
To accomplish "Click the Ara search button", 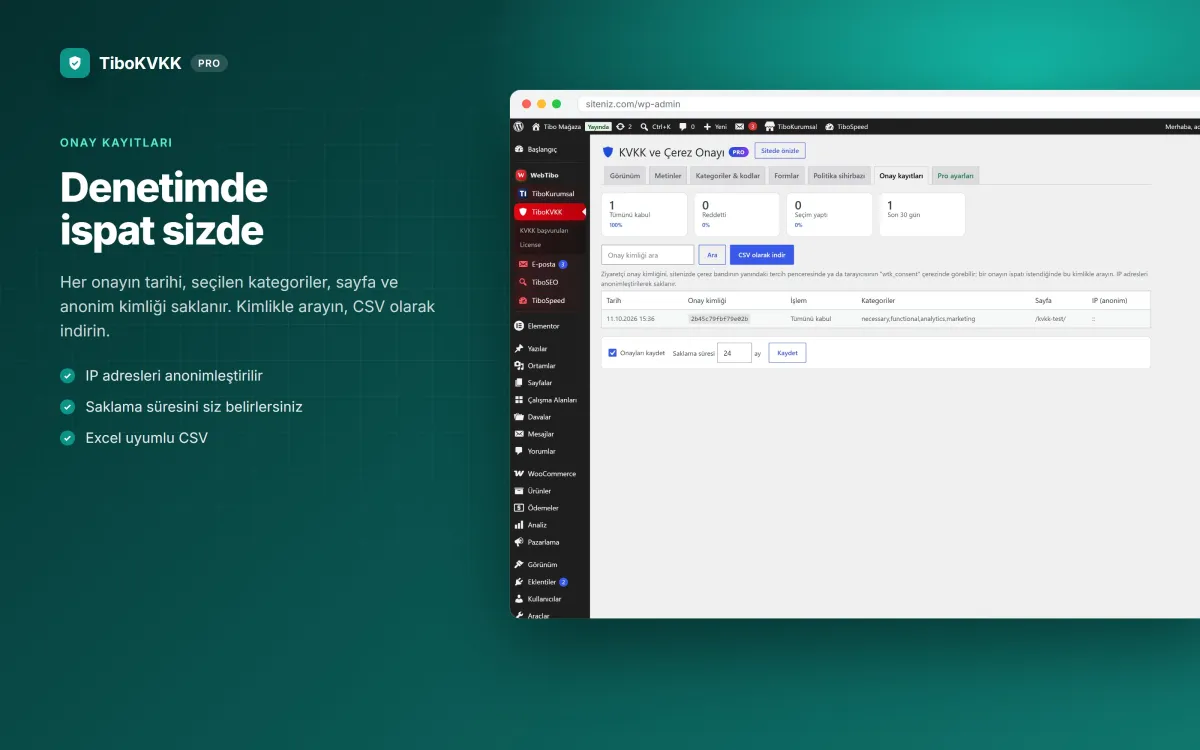I will [x=712, y=255].
